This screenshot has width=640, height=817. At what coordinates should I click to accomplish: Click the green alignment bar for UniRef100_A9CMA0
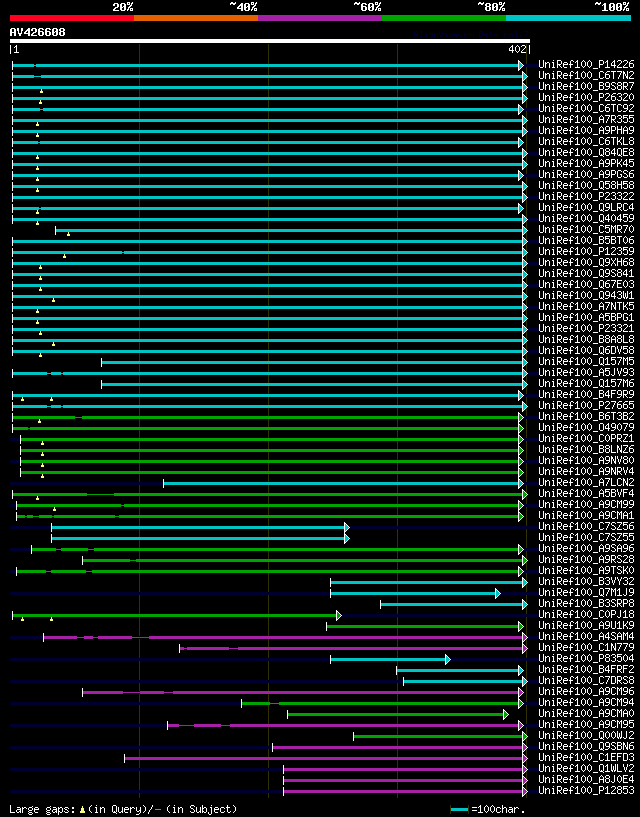398,714
